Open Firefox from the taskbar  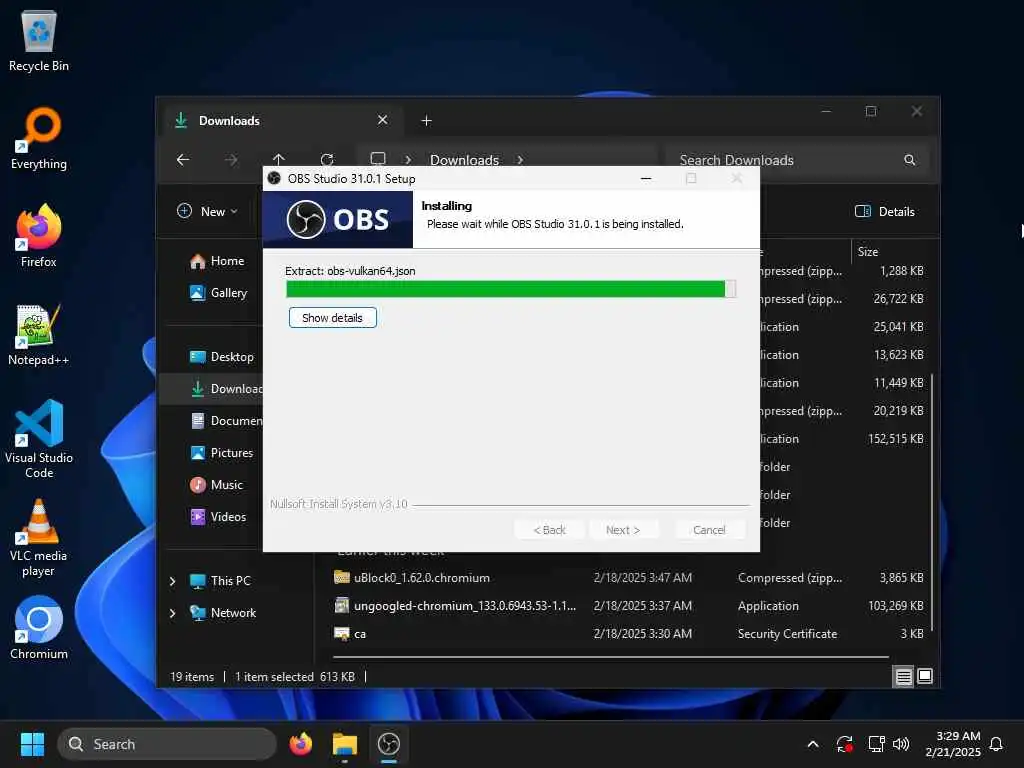point(300,744)
